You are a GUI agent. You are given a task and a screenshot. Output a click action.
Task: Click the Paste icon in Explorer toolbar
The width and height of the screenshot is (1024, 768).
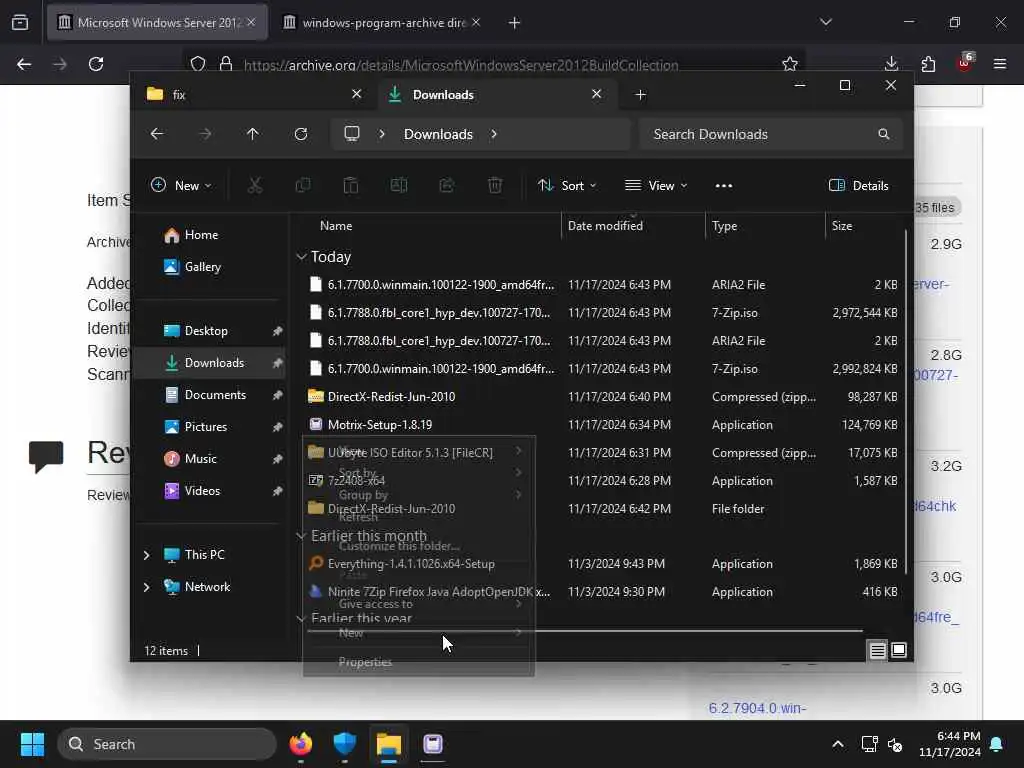coord(351,185)
